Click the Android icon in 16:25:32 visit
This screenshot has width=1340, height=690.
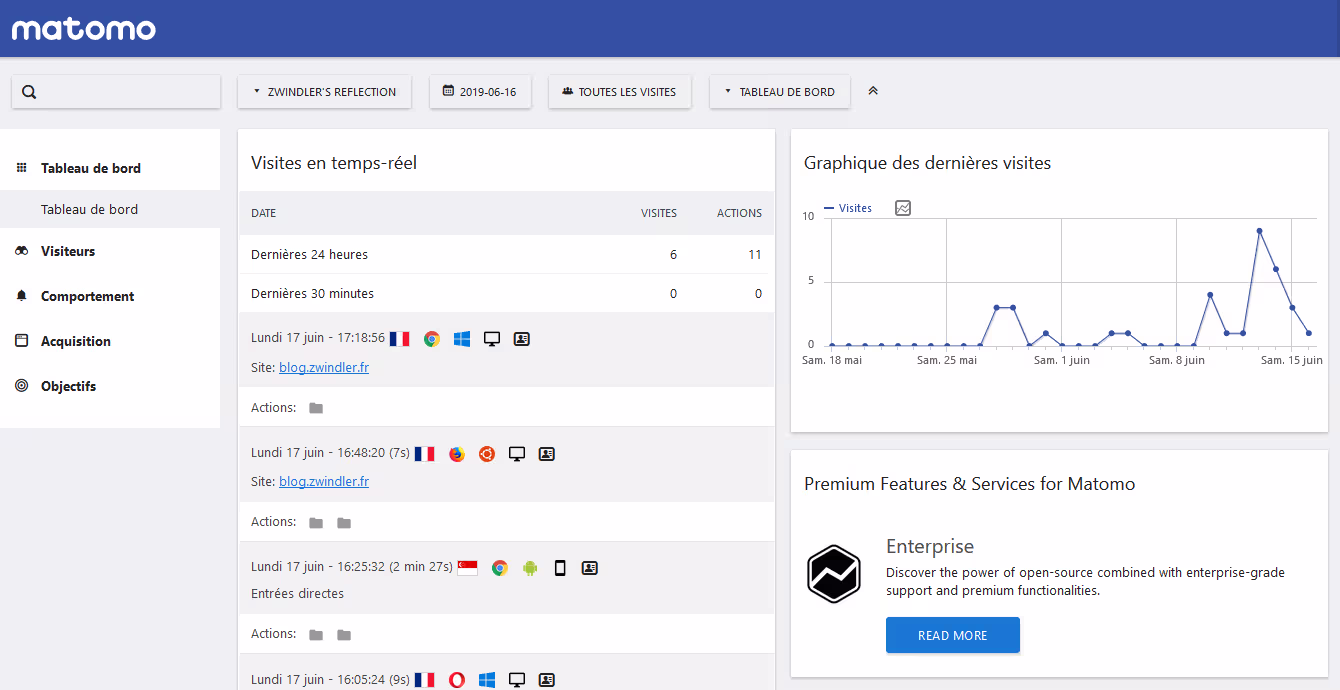[x=530, y=568]
